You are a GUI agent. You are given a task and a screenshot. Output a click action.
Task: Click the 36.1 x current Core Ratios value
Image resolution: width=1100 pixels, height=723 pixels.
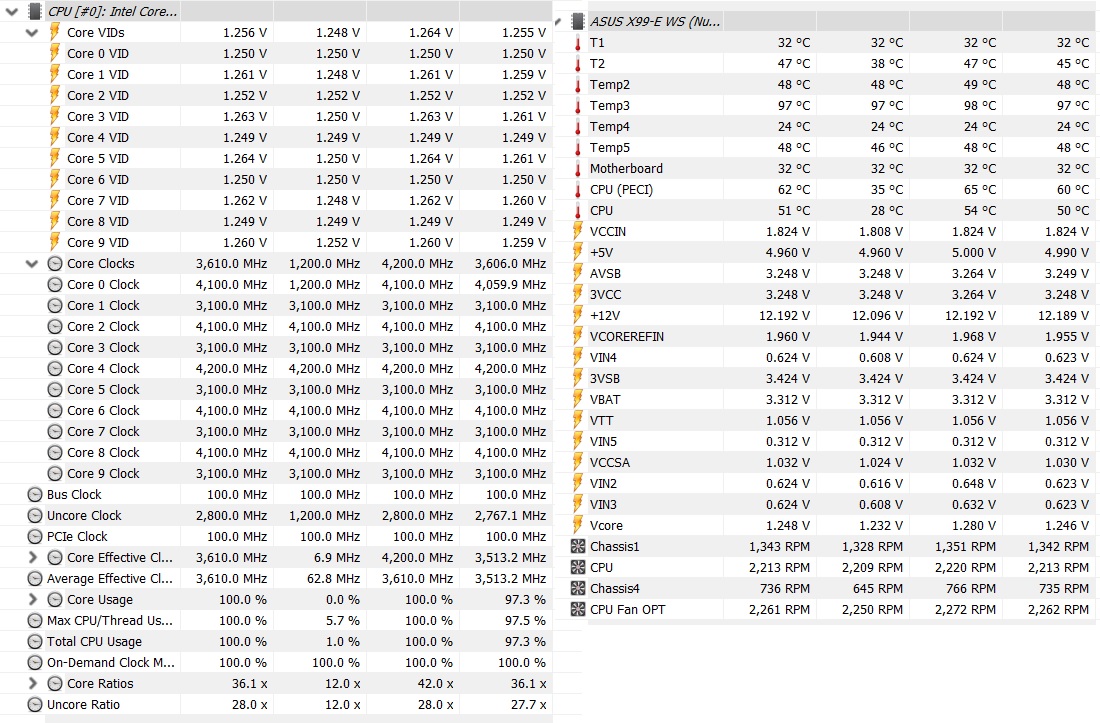click(249, 684)
